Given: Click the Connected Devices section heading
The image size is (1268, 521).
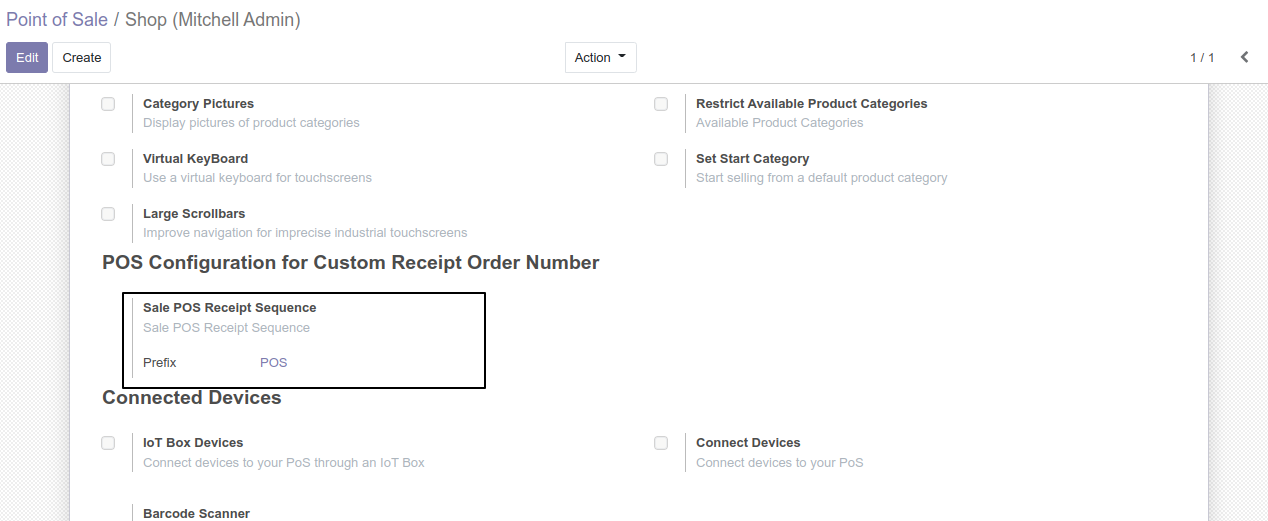Looking at the screenshot, I should (192, 397).
